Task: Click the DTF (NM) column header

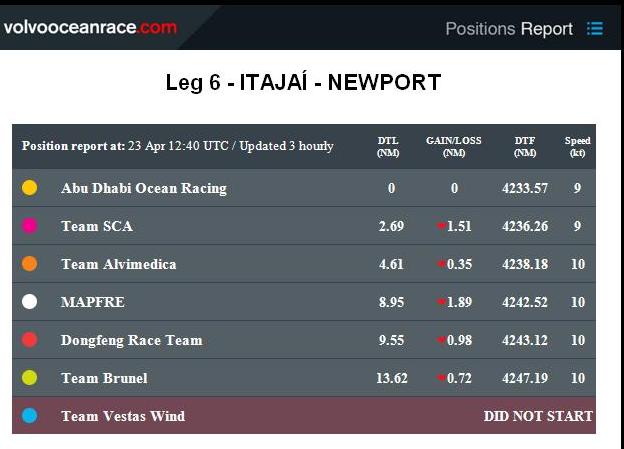Action: pos(525,146)
